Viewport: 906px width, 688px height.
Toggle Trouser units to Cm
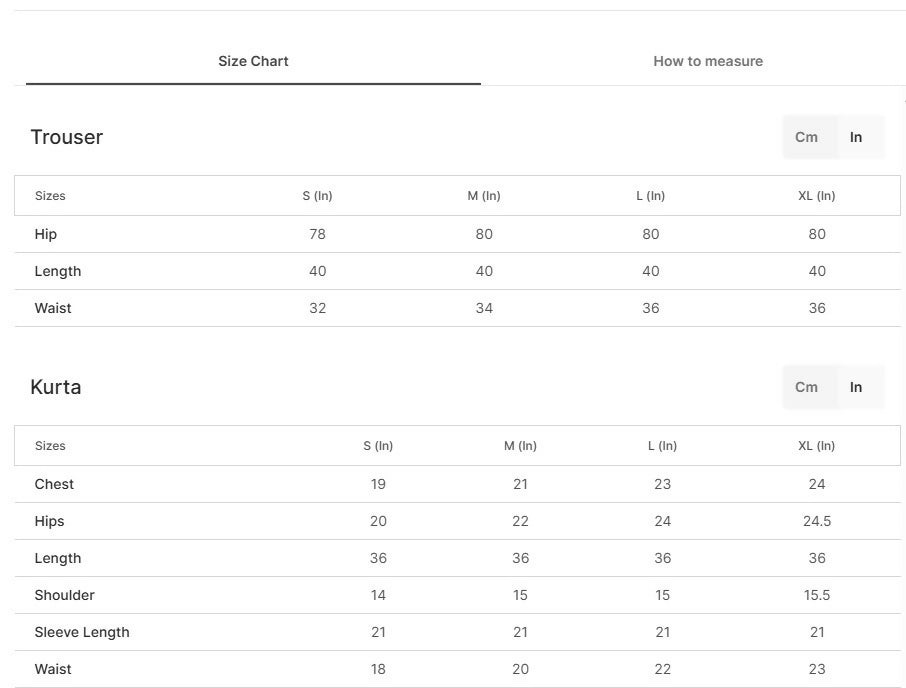point(806,137)
